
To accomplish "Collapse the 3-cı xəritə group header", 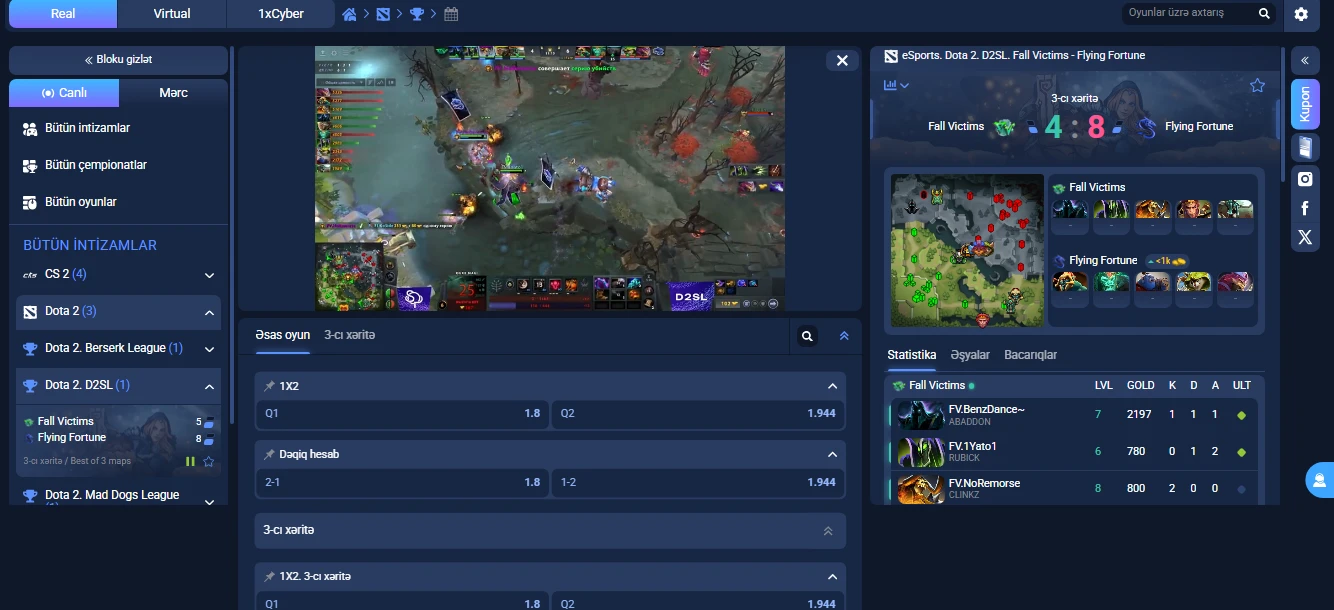I will pyautogui.click(x=827, y=530).
